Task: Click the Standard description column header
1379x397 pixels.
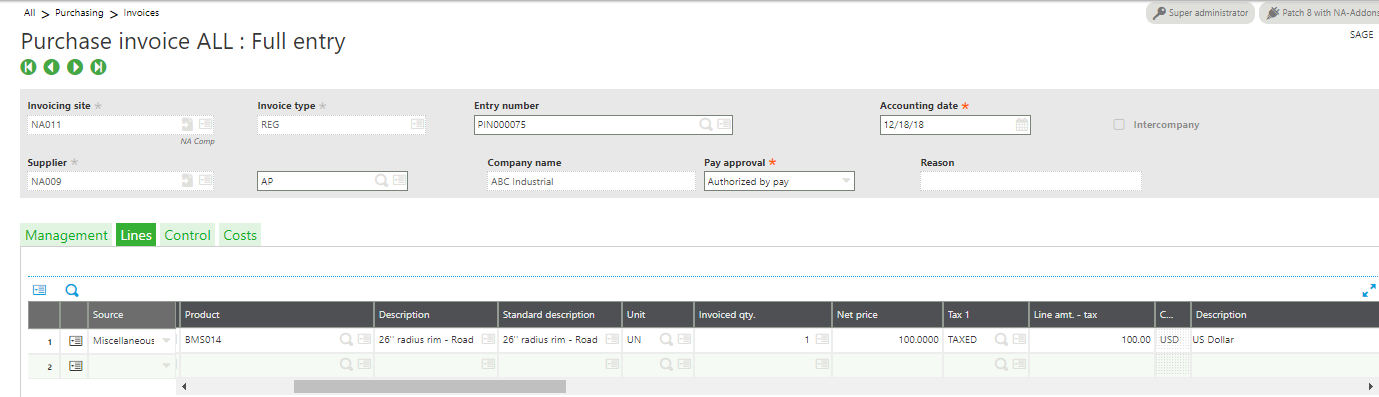Action: point(560,314)
